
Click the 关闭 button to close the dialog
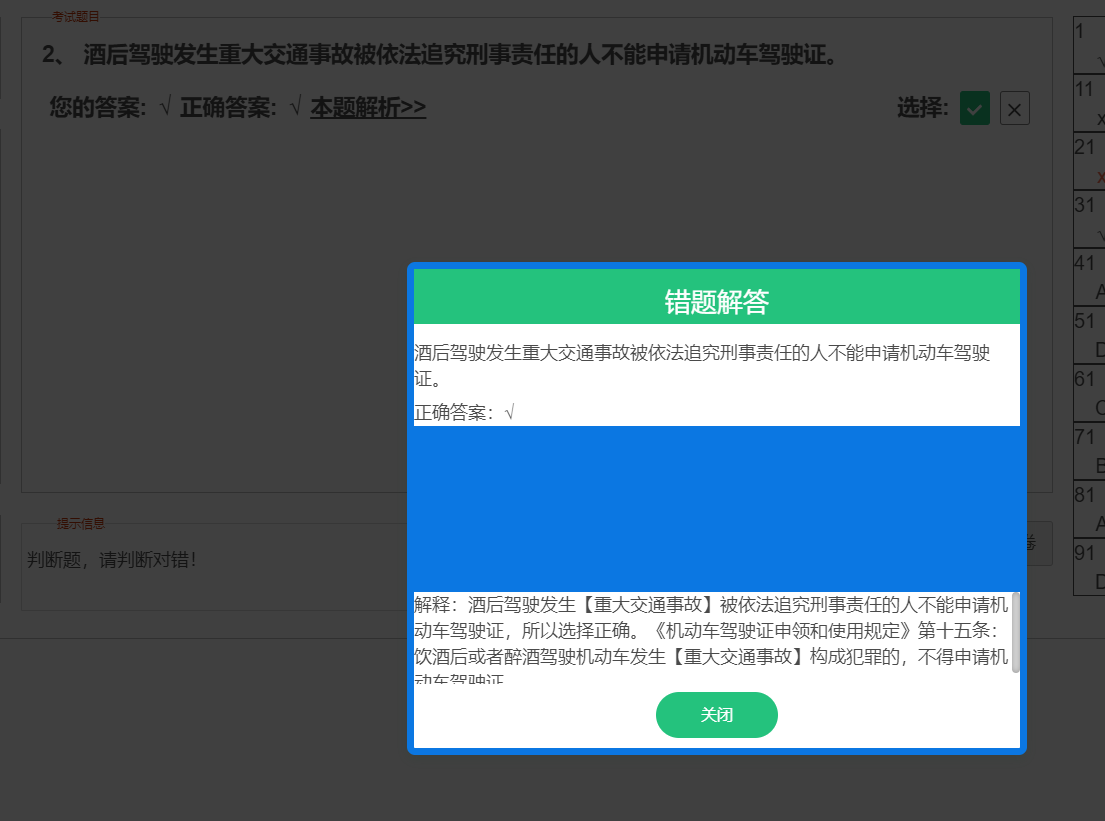(716, 715)
